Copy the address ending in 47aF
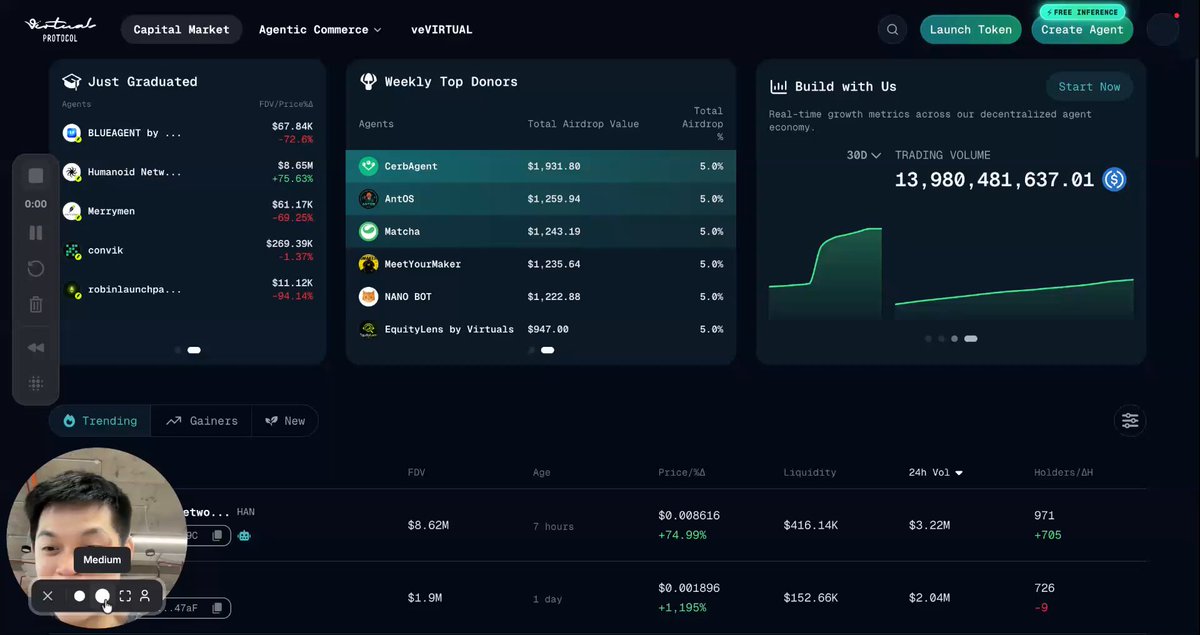1200x635 pixels. click(x=217, y=608)
